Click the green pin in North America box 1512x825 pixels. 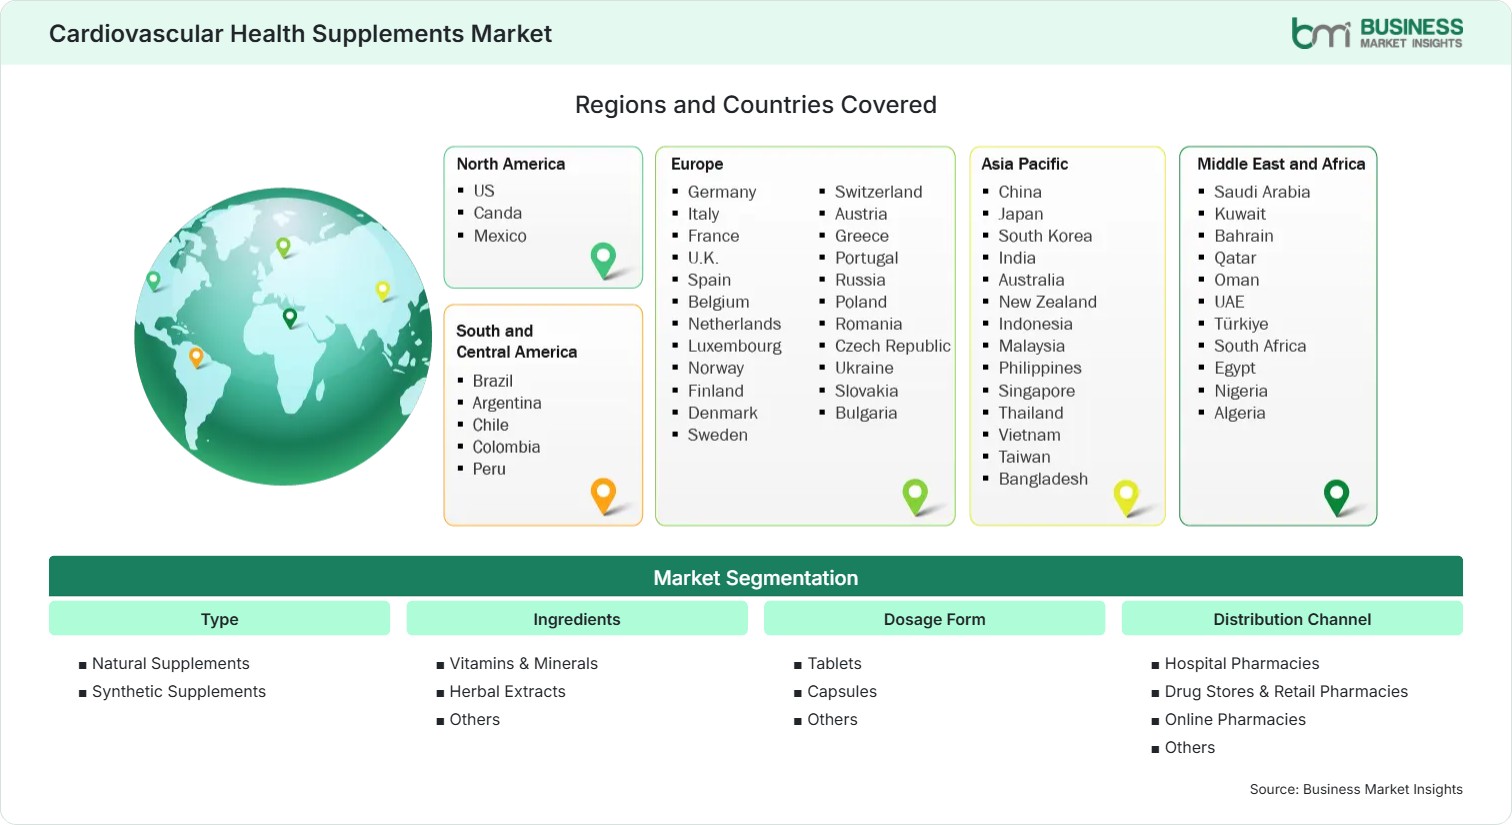pyautogui.click(x=603, y=260)
